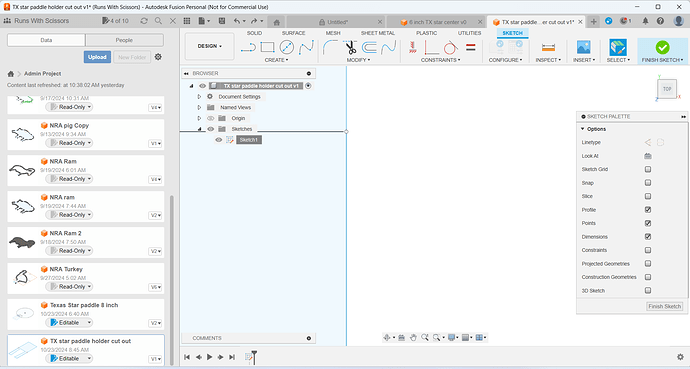Click the timeline play button
This screenshot has height=369, width=690.
209,357
